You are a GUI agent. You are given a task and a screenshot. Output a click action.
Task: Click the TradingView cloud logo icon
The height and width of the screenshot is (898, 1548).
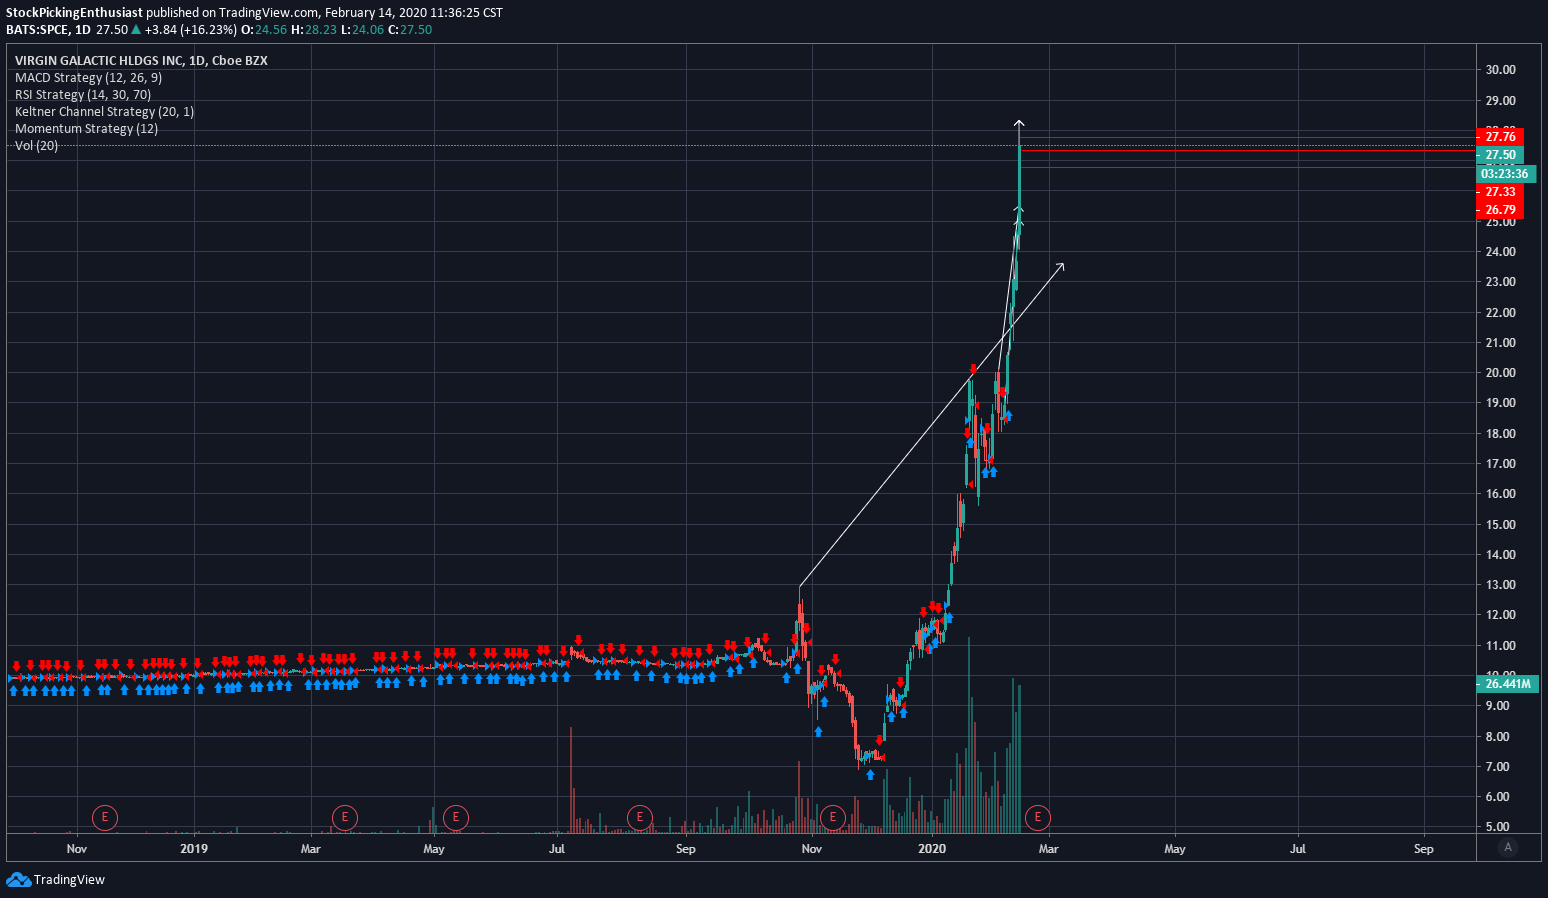[18, 880]
